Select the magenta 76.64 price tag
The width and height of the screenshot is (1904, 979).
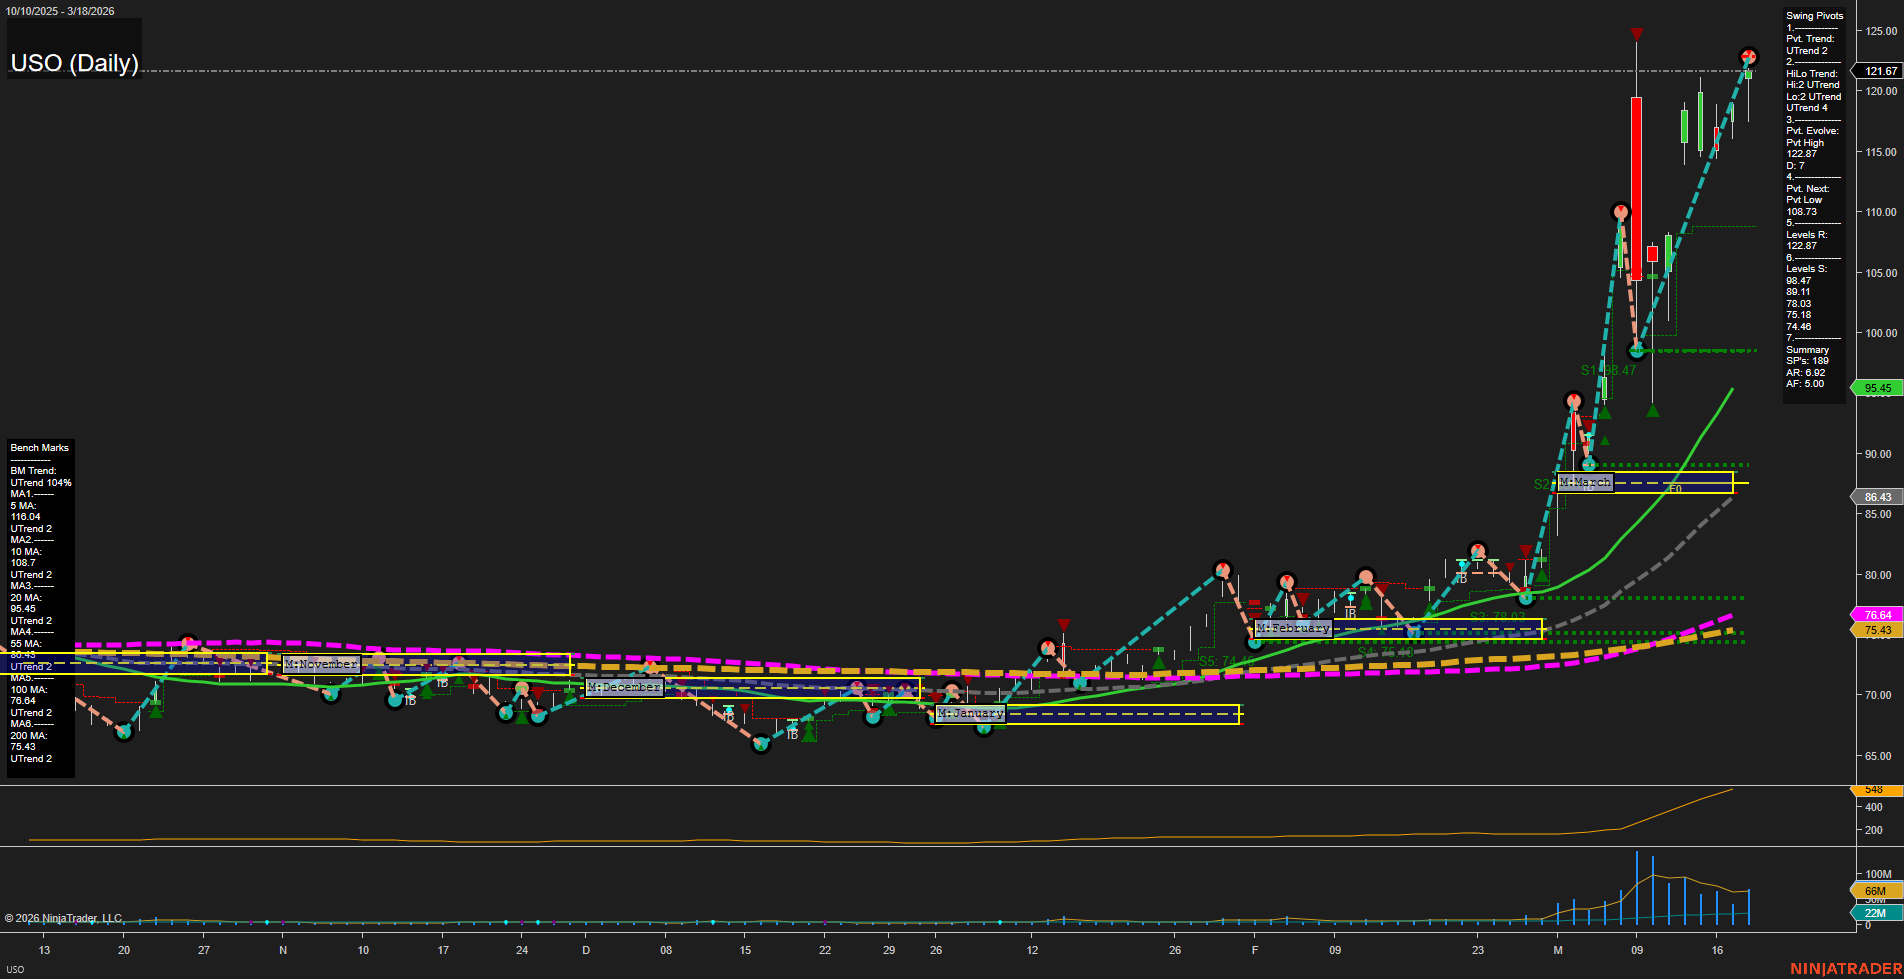coord(1877,615)
